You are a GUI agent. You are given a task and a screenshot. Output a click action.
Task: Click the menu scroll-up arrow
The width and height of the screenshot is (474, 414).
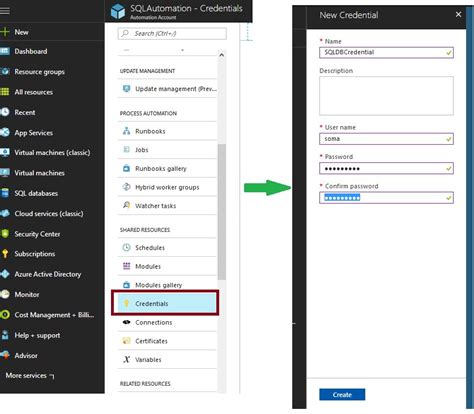221,55
